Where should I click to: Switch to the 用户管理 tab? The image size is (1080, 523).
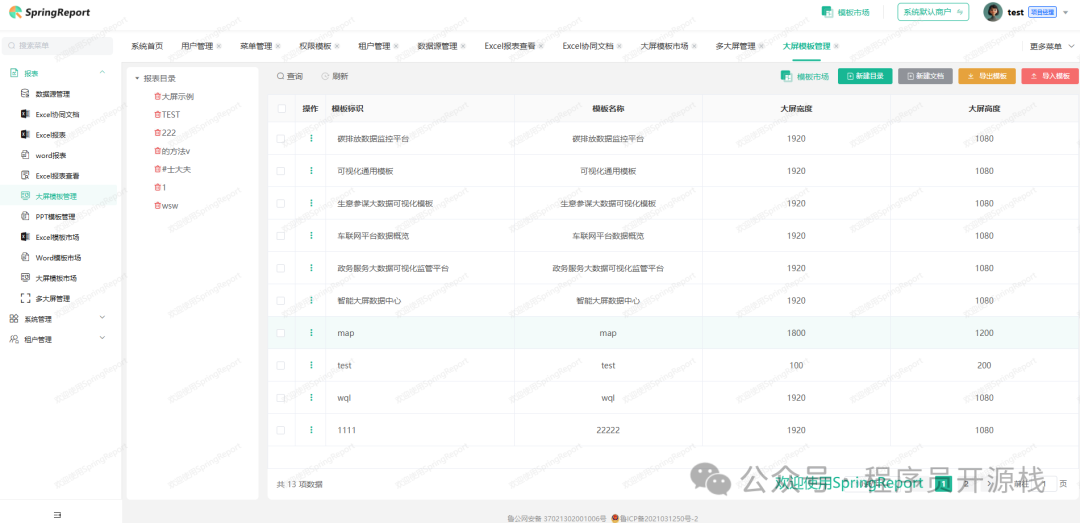tap(197, 46)
